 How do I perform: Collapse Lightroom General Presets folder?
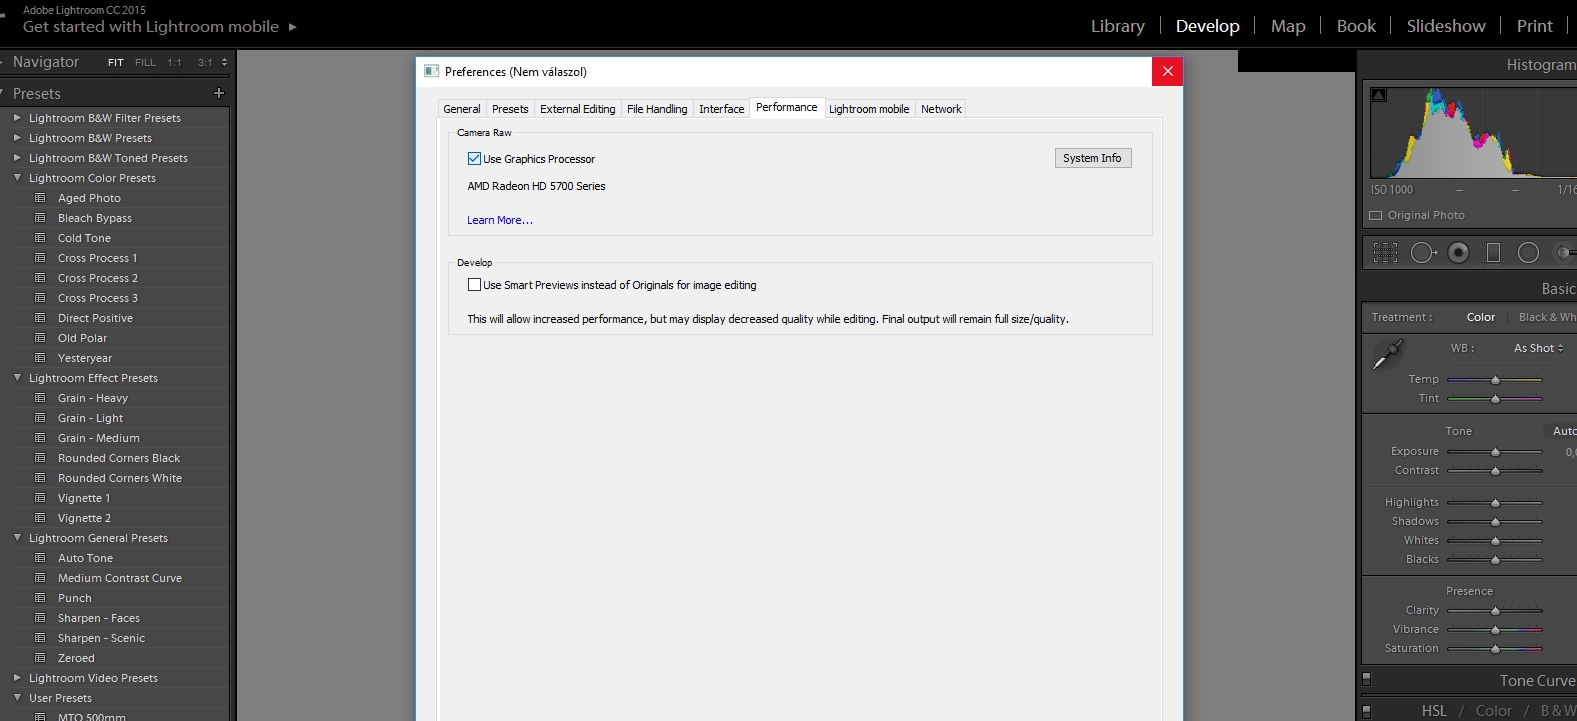tap(17, 537)
